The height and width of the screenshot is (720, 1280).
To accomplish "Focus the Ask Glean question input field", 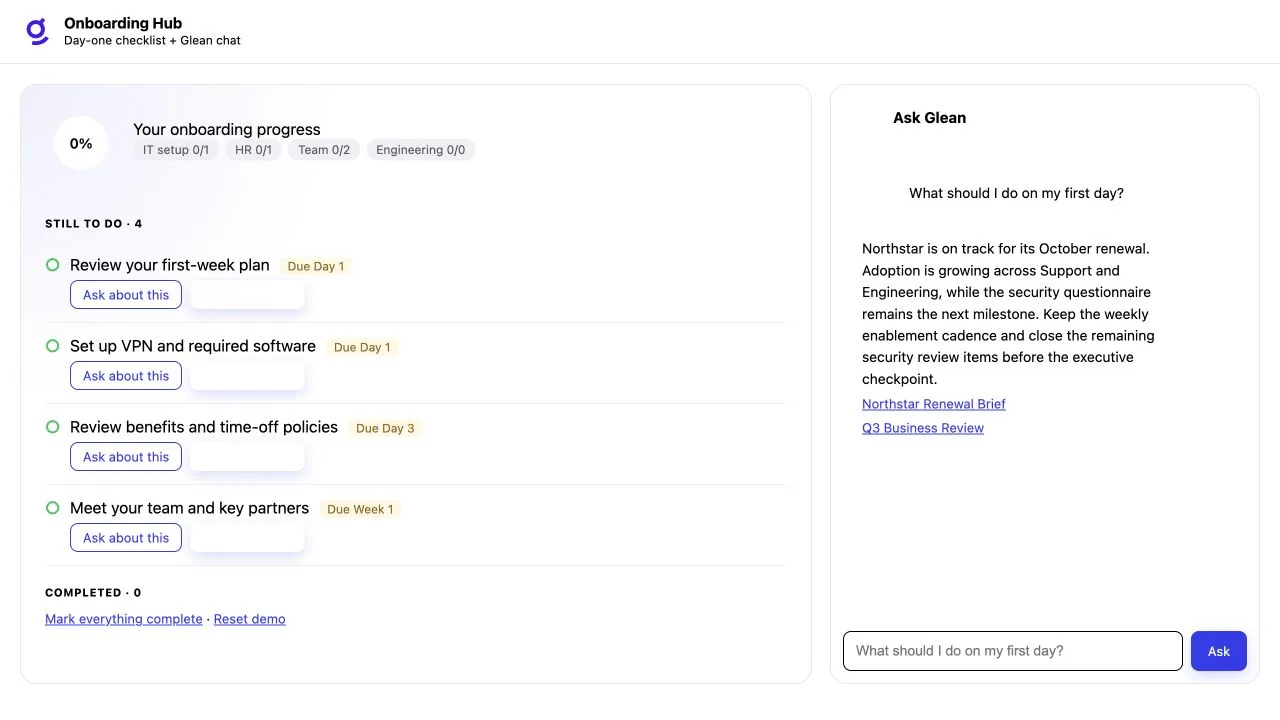I will [x=1013, y=651].
